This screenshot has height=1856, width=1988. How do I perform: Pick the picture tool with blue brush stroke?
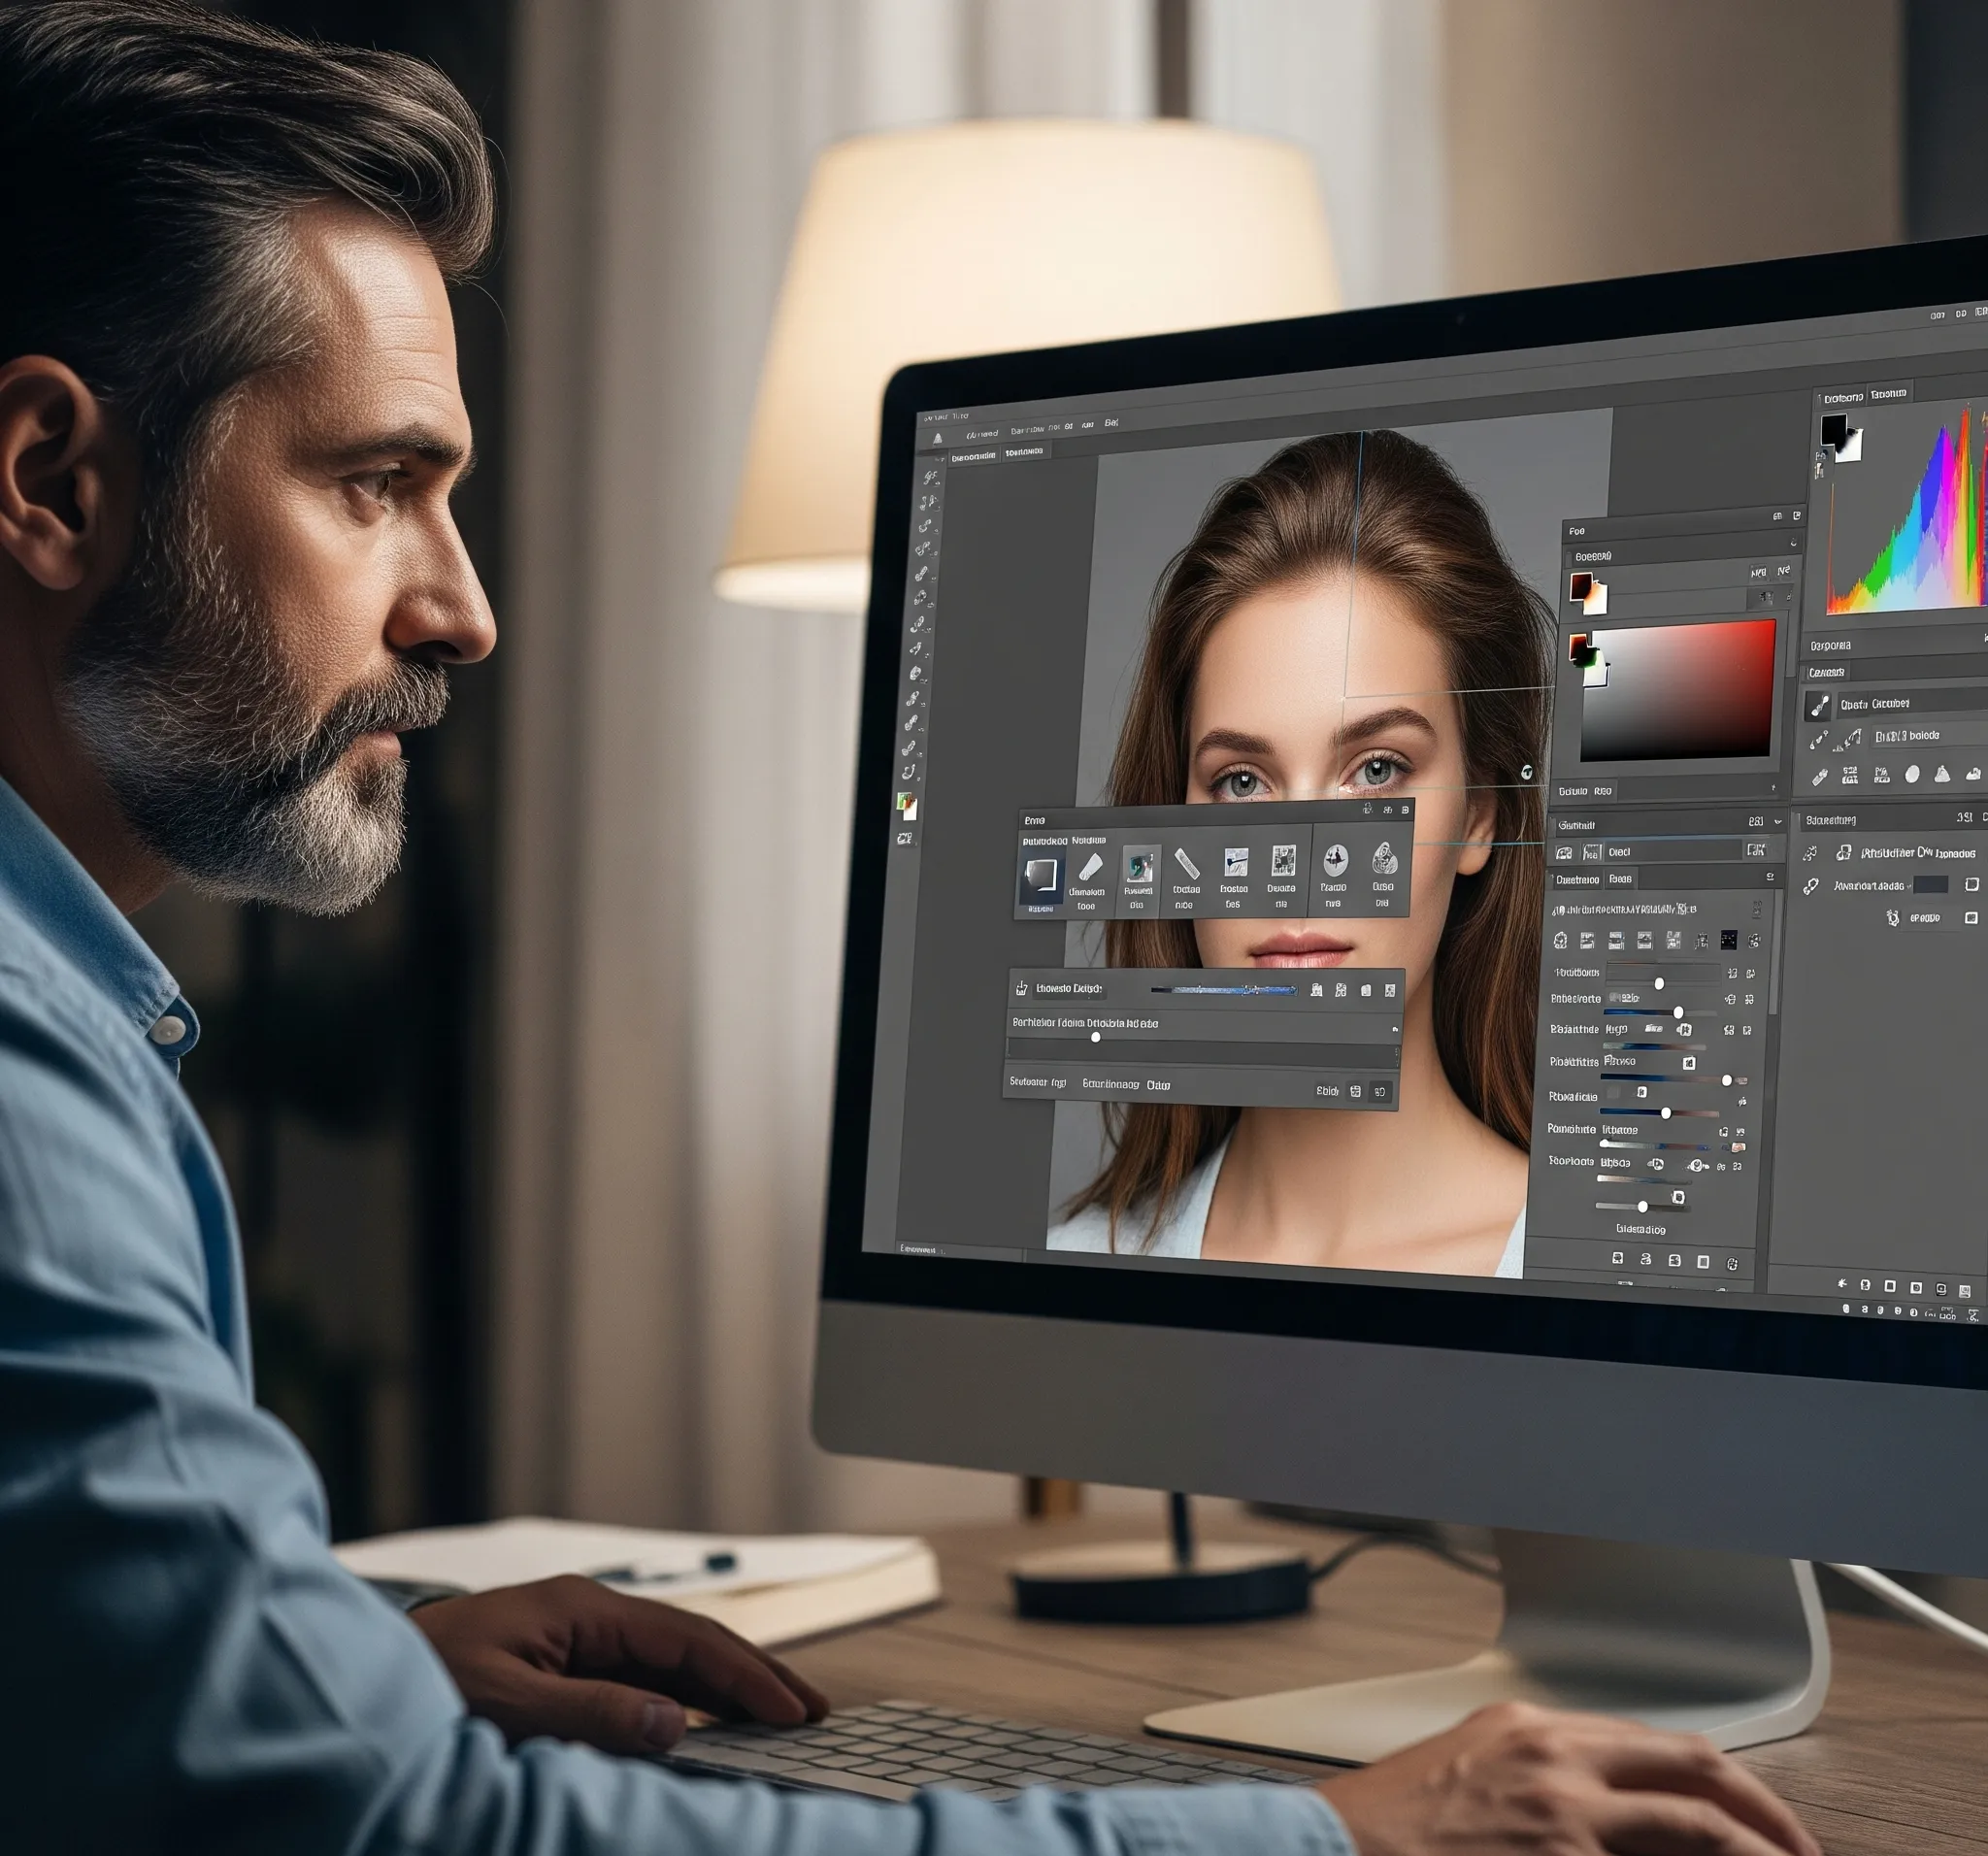point(1236,862)
